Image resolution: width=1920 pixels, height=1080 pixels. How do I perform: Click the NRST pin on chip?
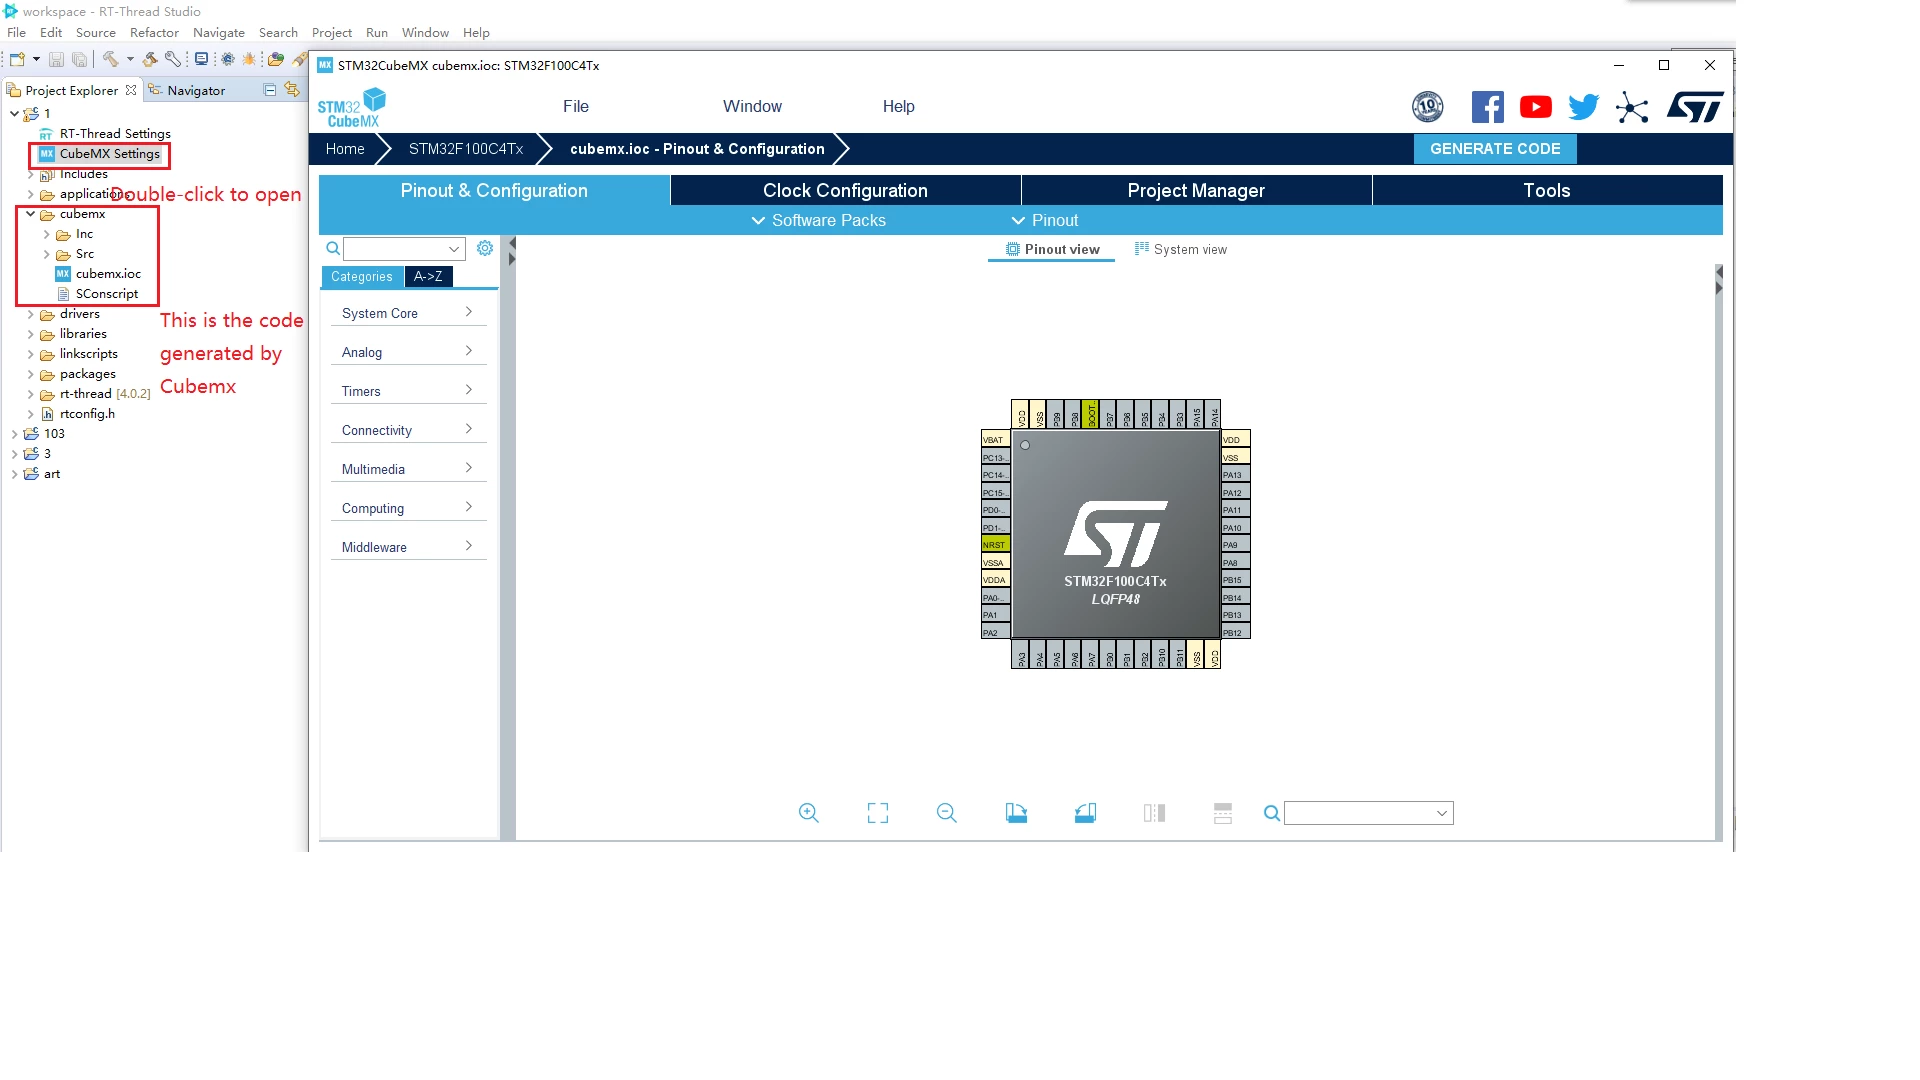(995, 545)
